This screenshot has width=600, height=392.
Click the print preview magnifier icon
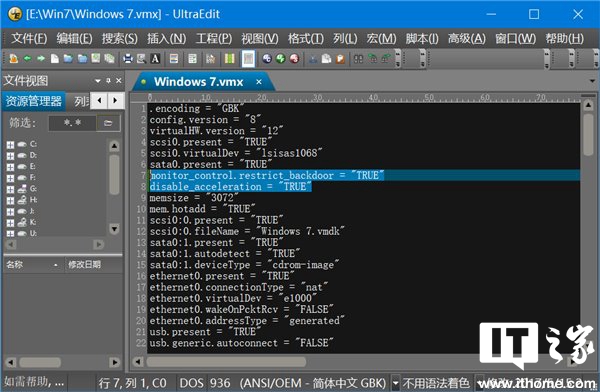[x=141, y=59]
